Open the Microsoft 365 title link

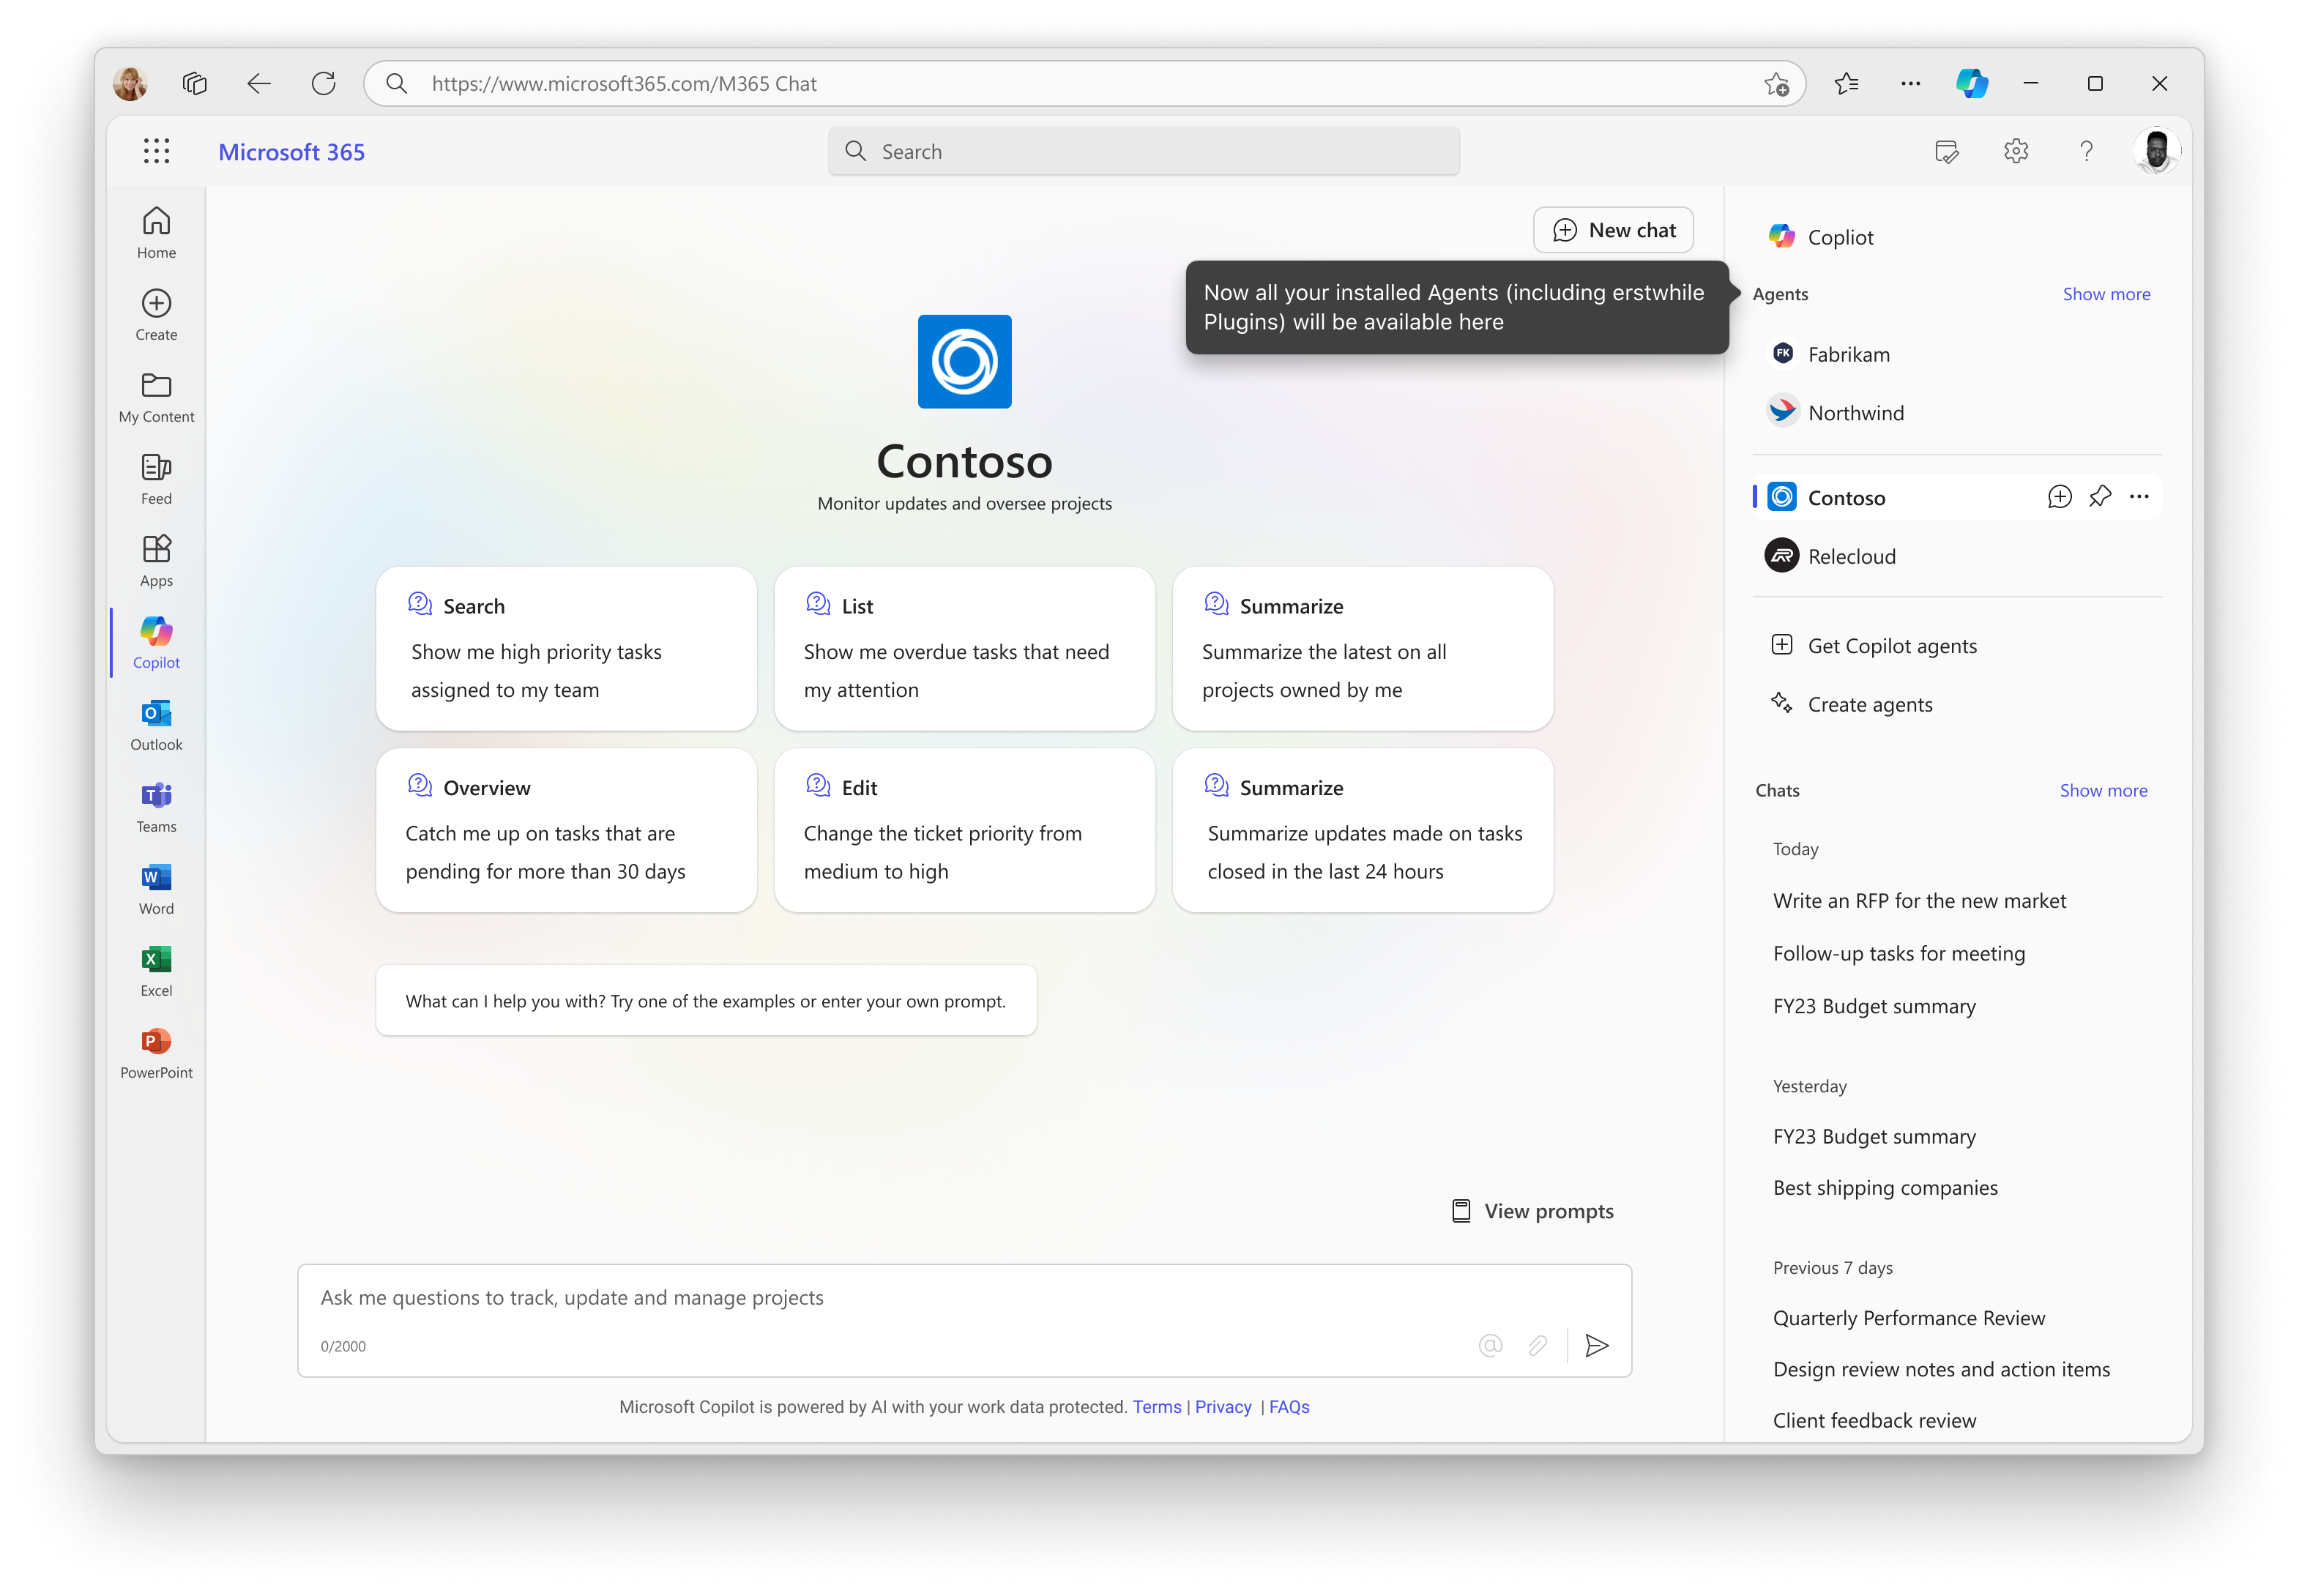coord(291,152)
